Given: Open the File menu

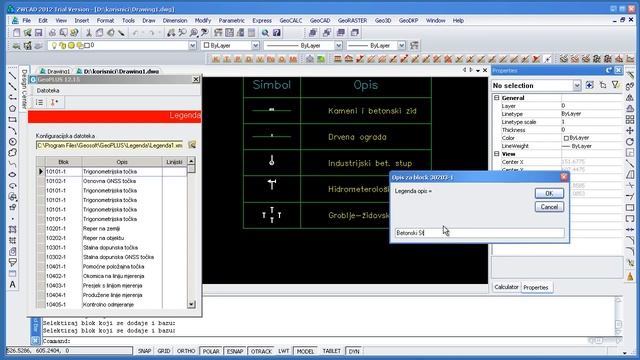Looking at the screenshot, I should (x=27, y=20).
